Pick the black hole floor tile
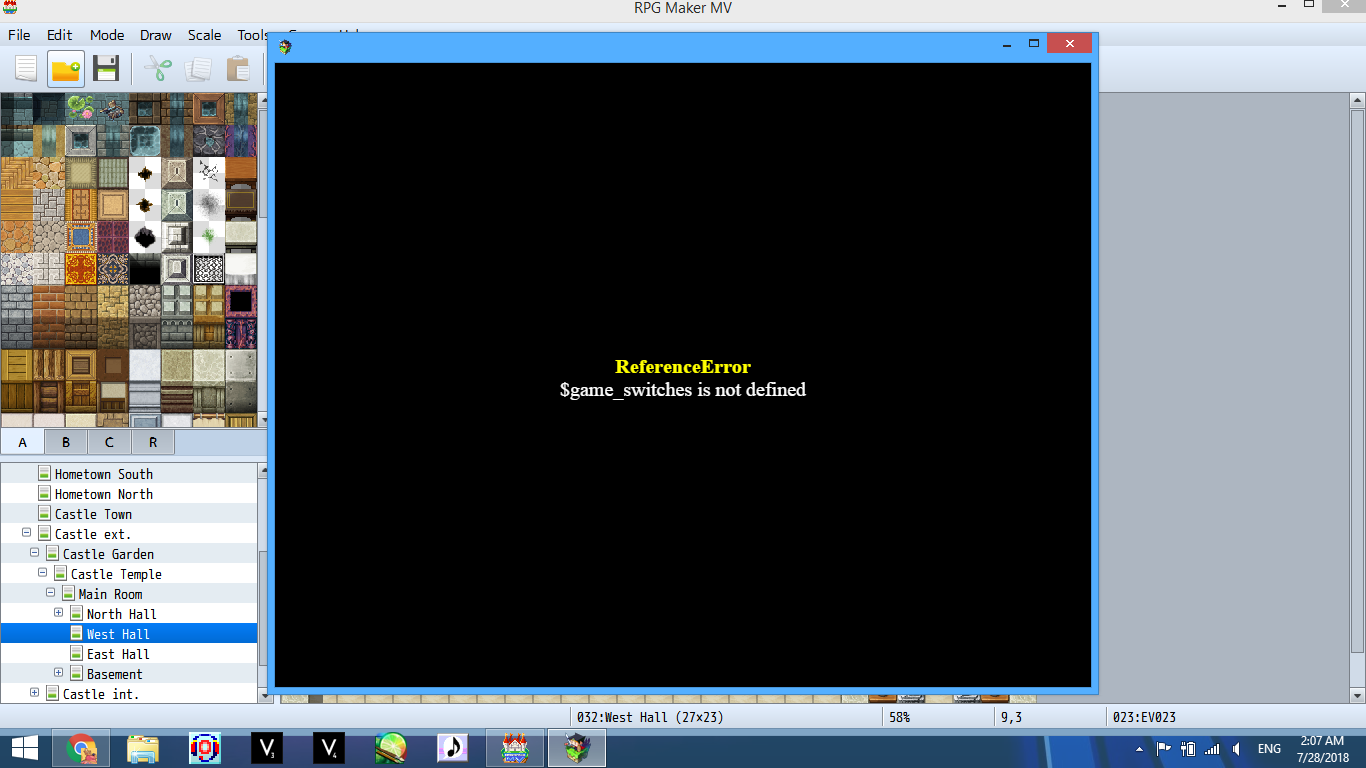Image resolution: width=1366 pixels, height=768 pixels. (x=241, y=301)
